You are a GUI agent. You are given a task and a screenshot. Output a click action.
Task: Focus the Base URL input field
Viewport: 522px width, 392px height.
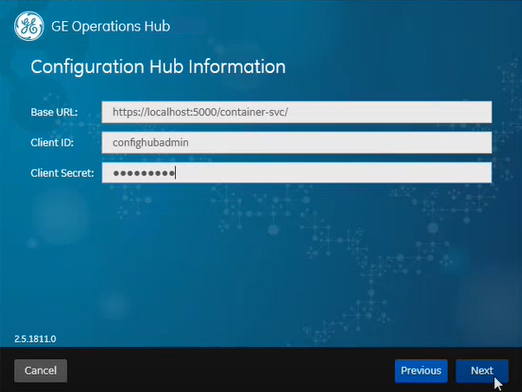[297, 112]
